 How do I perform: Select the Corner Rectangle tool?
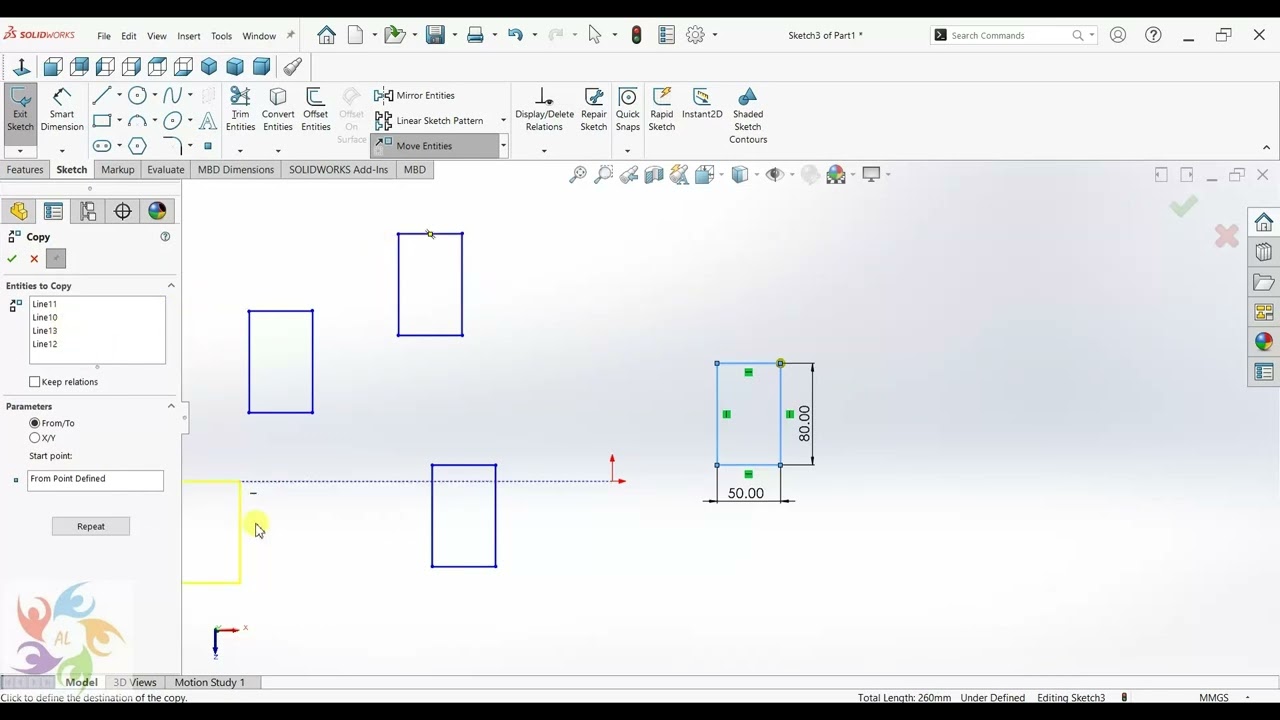(101, 121)
